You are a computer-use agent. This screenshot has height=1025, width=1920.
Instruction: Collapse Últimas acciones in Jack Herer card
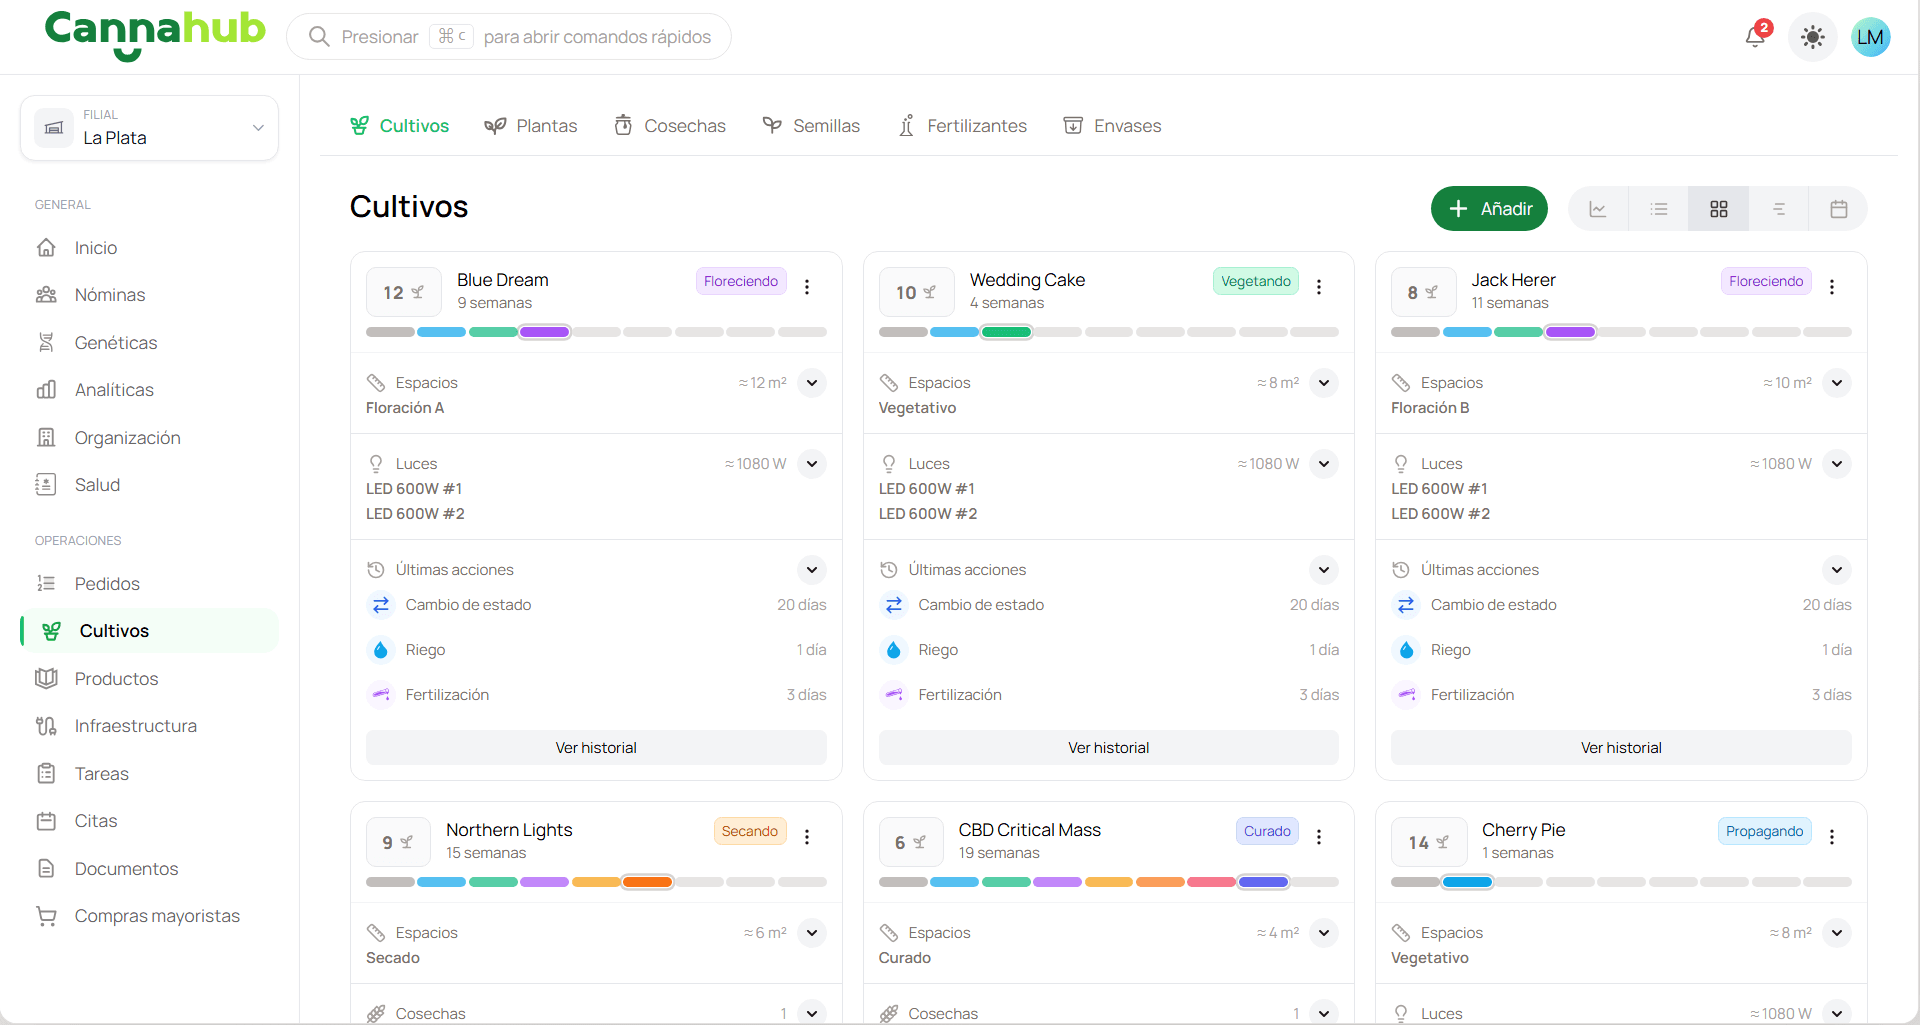pyautogui.click(x=1837, y=570)
